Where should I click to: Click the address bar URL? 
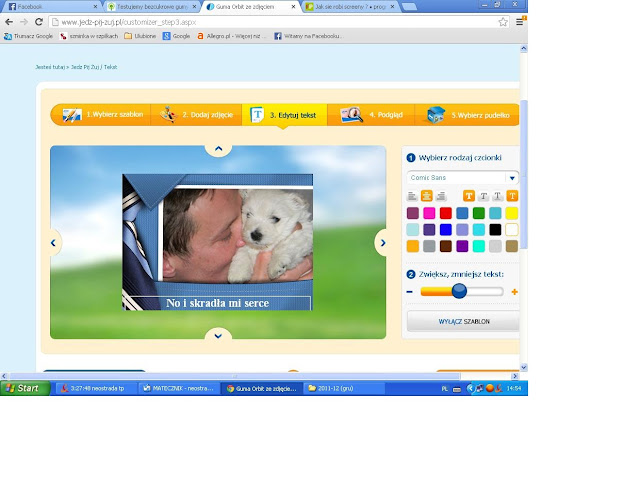(129, 22)
